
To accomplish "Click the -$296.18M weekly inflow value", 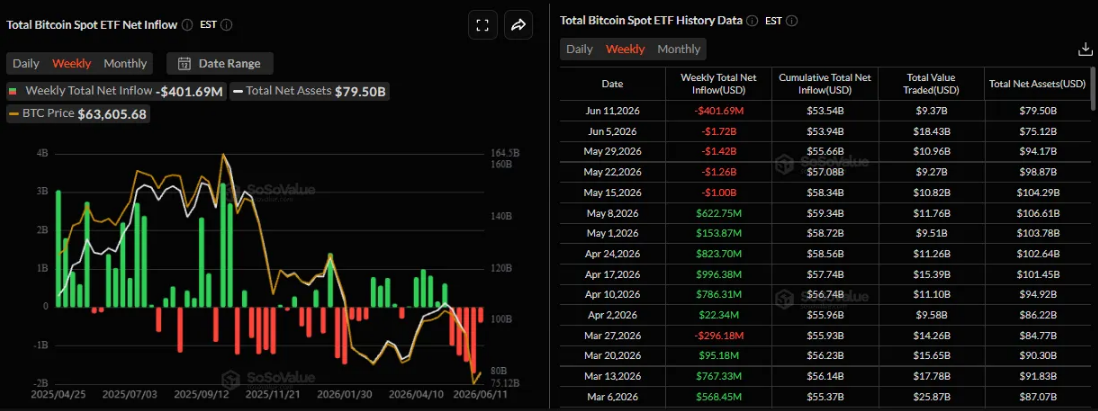I will 718,335.
